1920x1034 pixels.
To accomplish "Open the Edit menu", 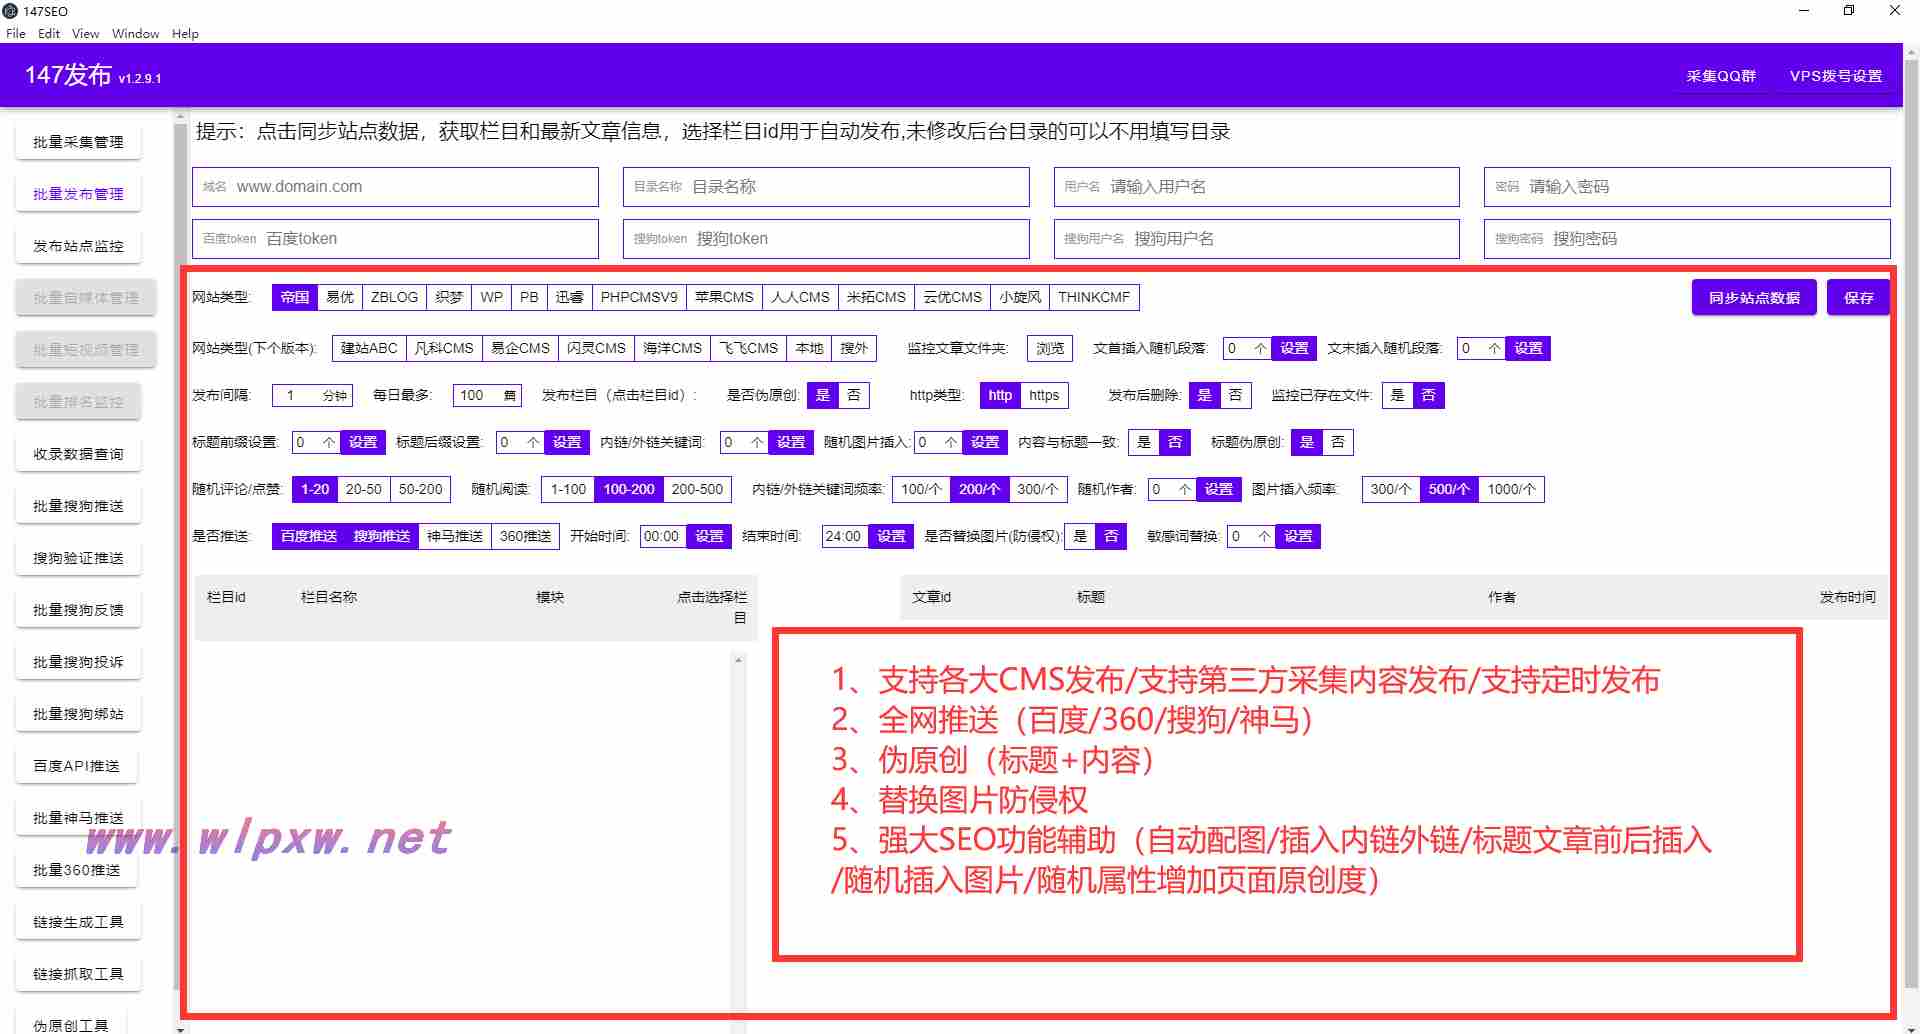I will pyautogui.click(x=49, y=33).
